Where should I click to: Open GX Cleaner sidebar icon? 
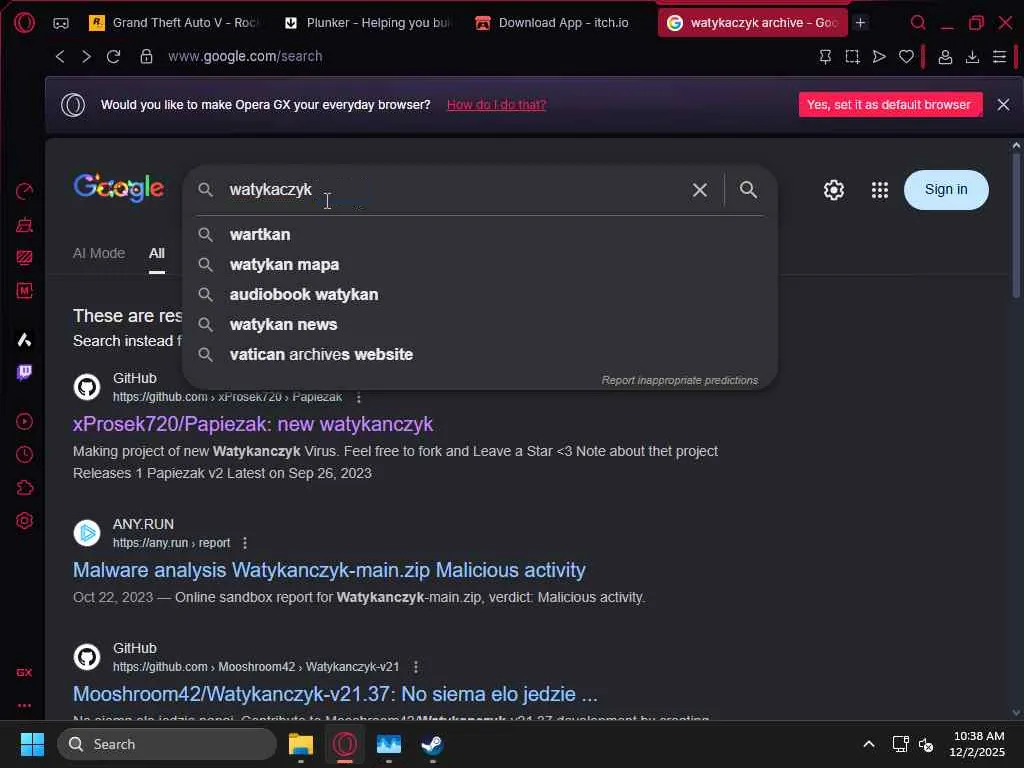coord(24,225)
